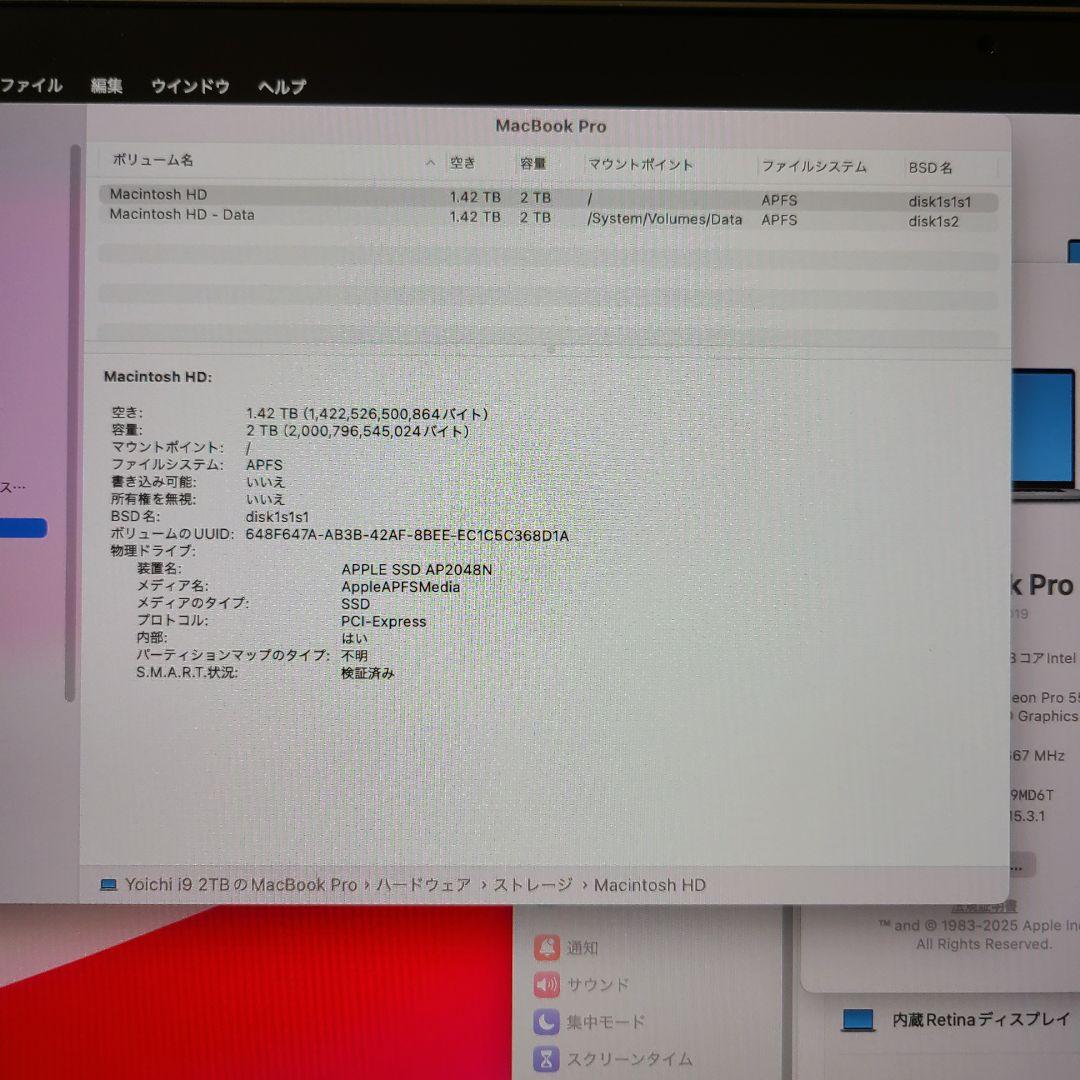Click the 内蔵Retinaディスプレイ label
The image size is (1080, 1080).
coord(981,1019)
